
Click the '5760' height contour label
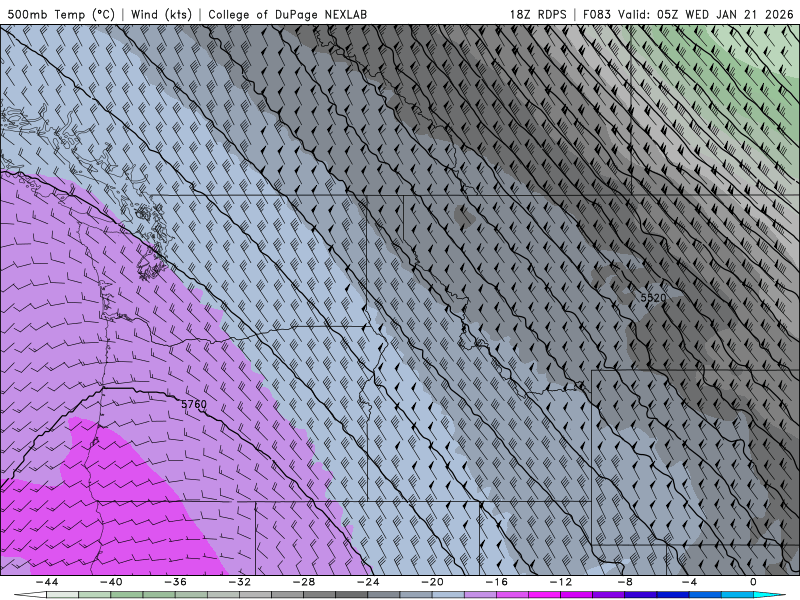pyautogui.click(x=194, y=405)
